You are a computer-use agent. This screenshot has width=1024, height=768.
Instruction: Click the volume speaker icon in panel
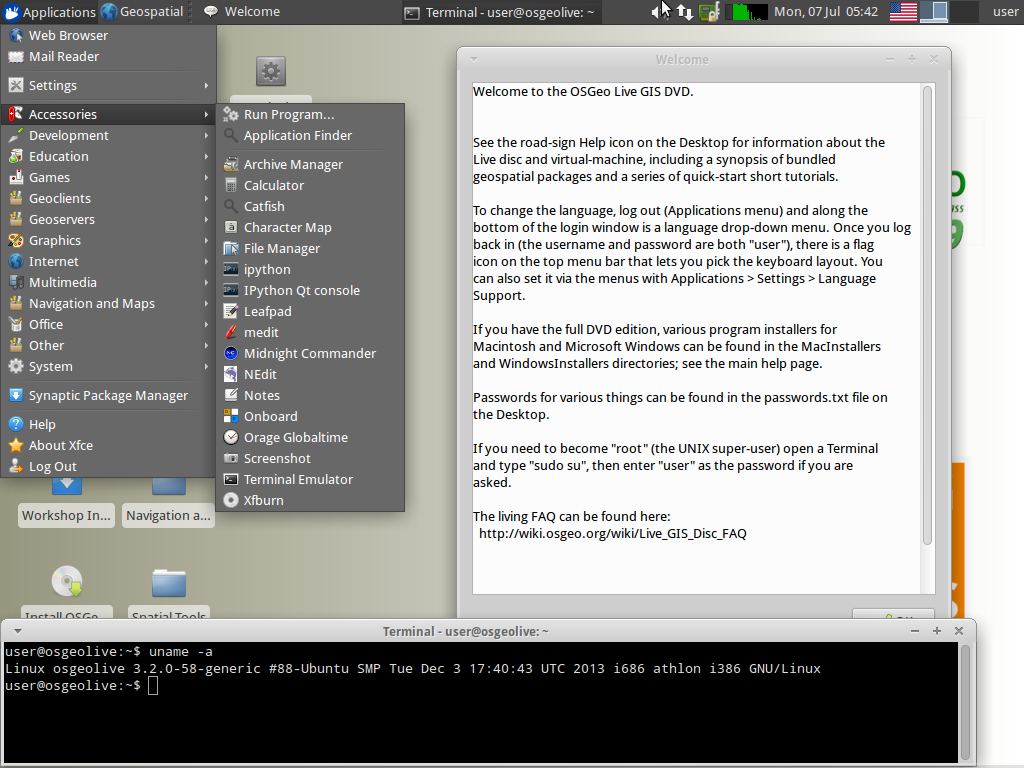tap(658, 12)
